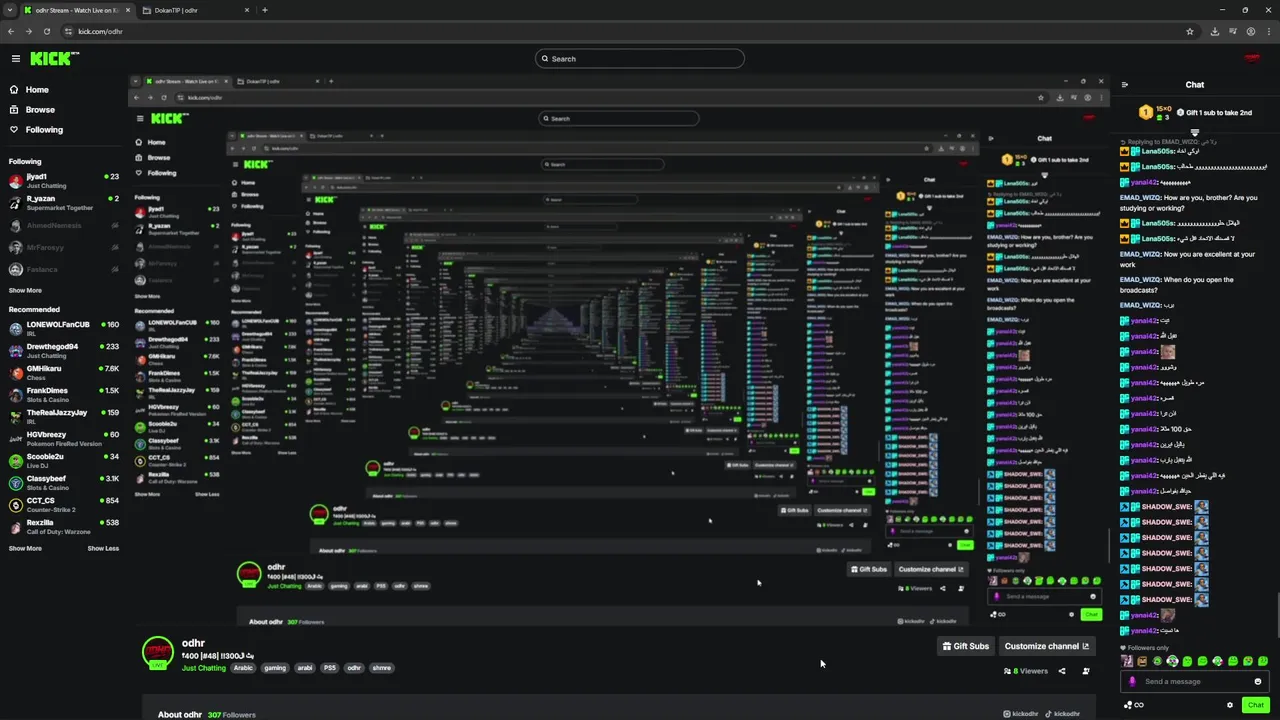Click the purple chat identity icon in message box
The width and height of the screenshot is (1280, 720).
coord(1132,681)
